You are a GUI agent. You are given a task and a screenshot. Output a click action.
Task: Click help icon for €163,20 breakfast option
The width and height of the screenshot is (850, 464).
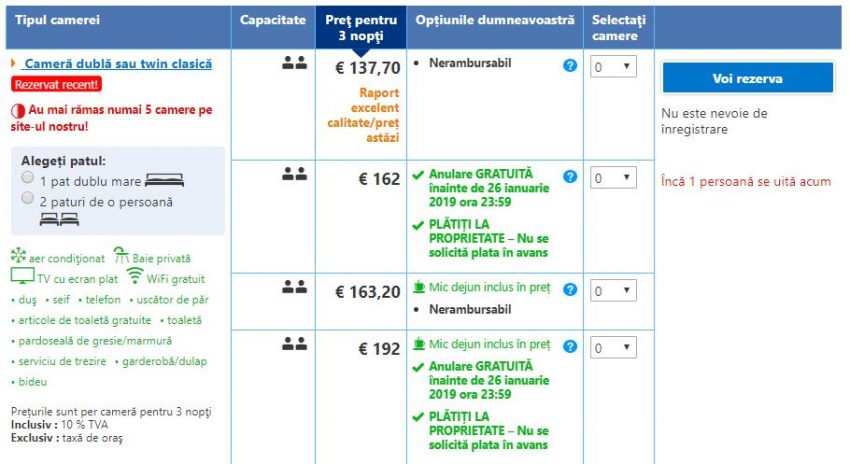pos(570,289)
